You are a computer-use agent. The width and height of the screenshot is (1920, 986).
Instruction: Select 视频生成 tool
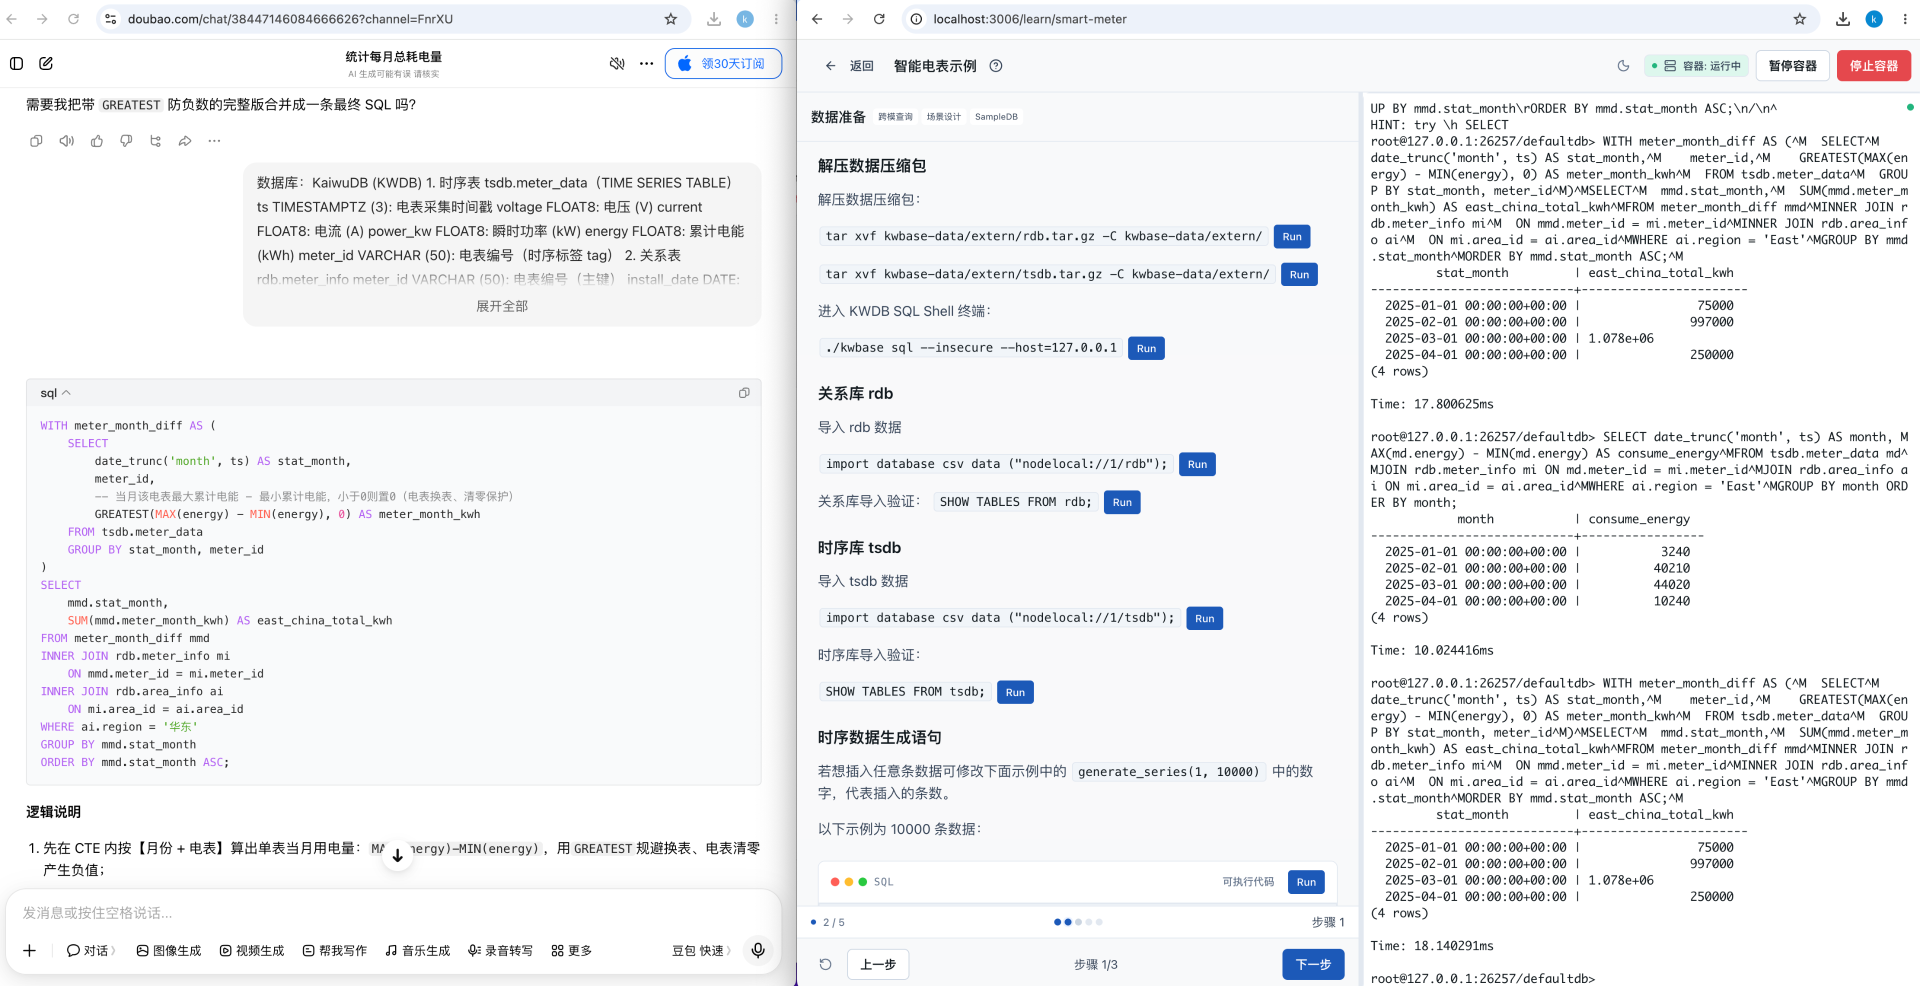click(252, 951)
